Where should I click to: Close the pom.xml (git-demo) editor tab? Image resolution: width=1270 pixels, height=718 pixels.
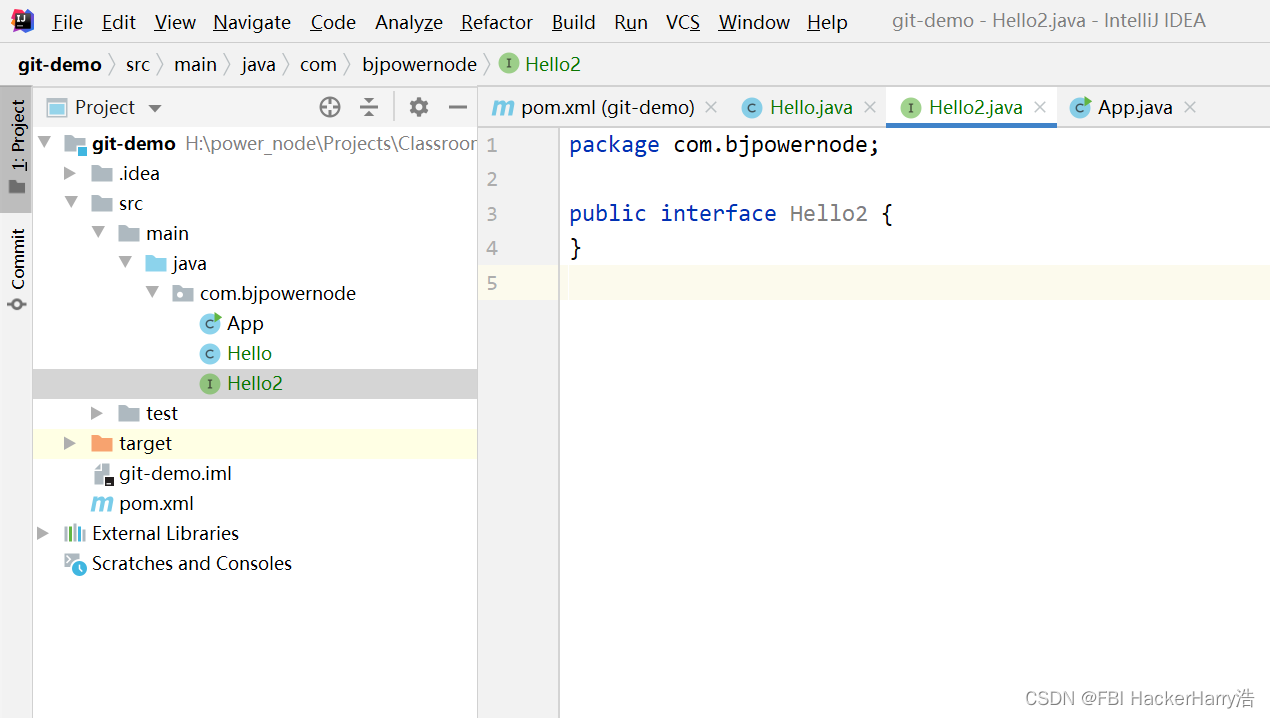pyautogui.click(x=711, y=107)
